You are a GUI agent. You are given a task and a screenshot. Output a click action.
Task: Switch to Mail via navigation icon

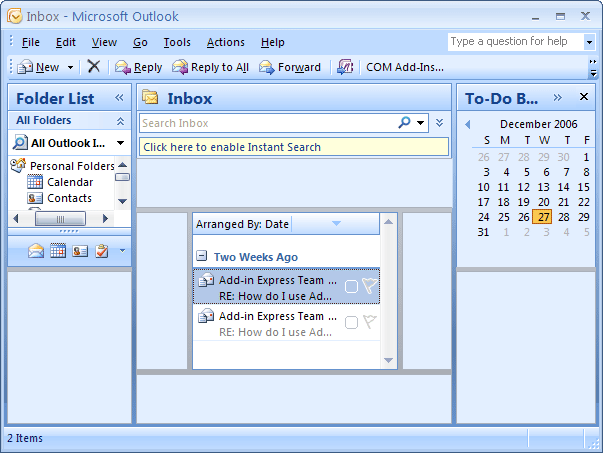[x=36, y=251]
